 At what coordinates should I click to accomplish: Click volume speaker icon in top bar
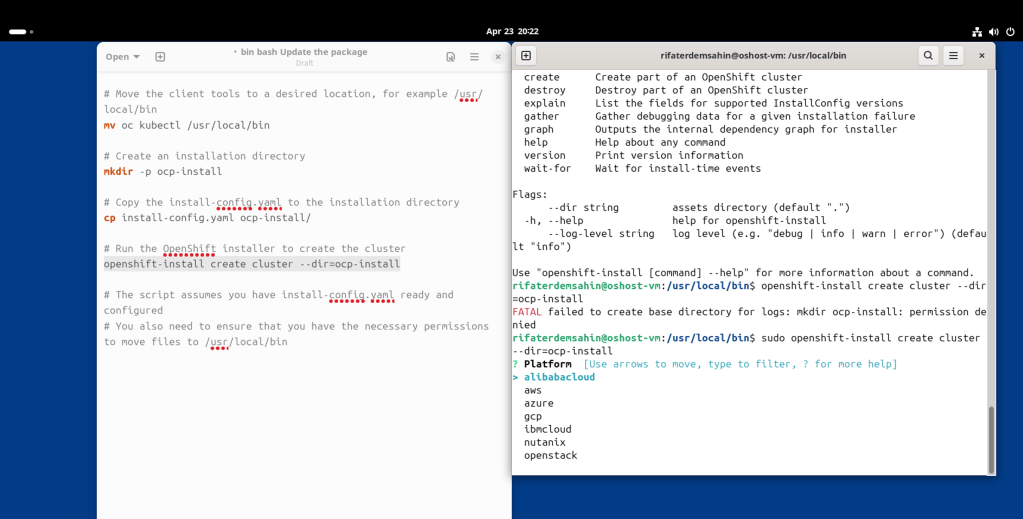[994, 31]
